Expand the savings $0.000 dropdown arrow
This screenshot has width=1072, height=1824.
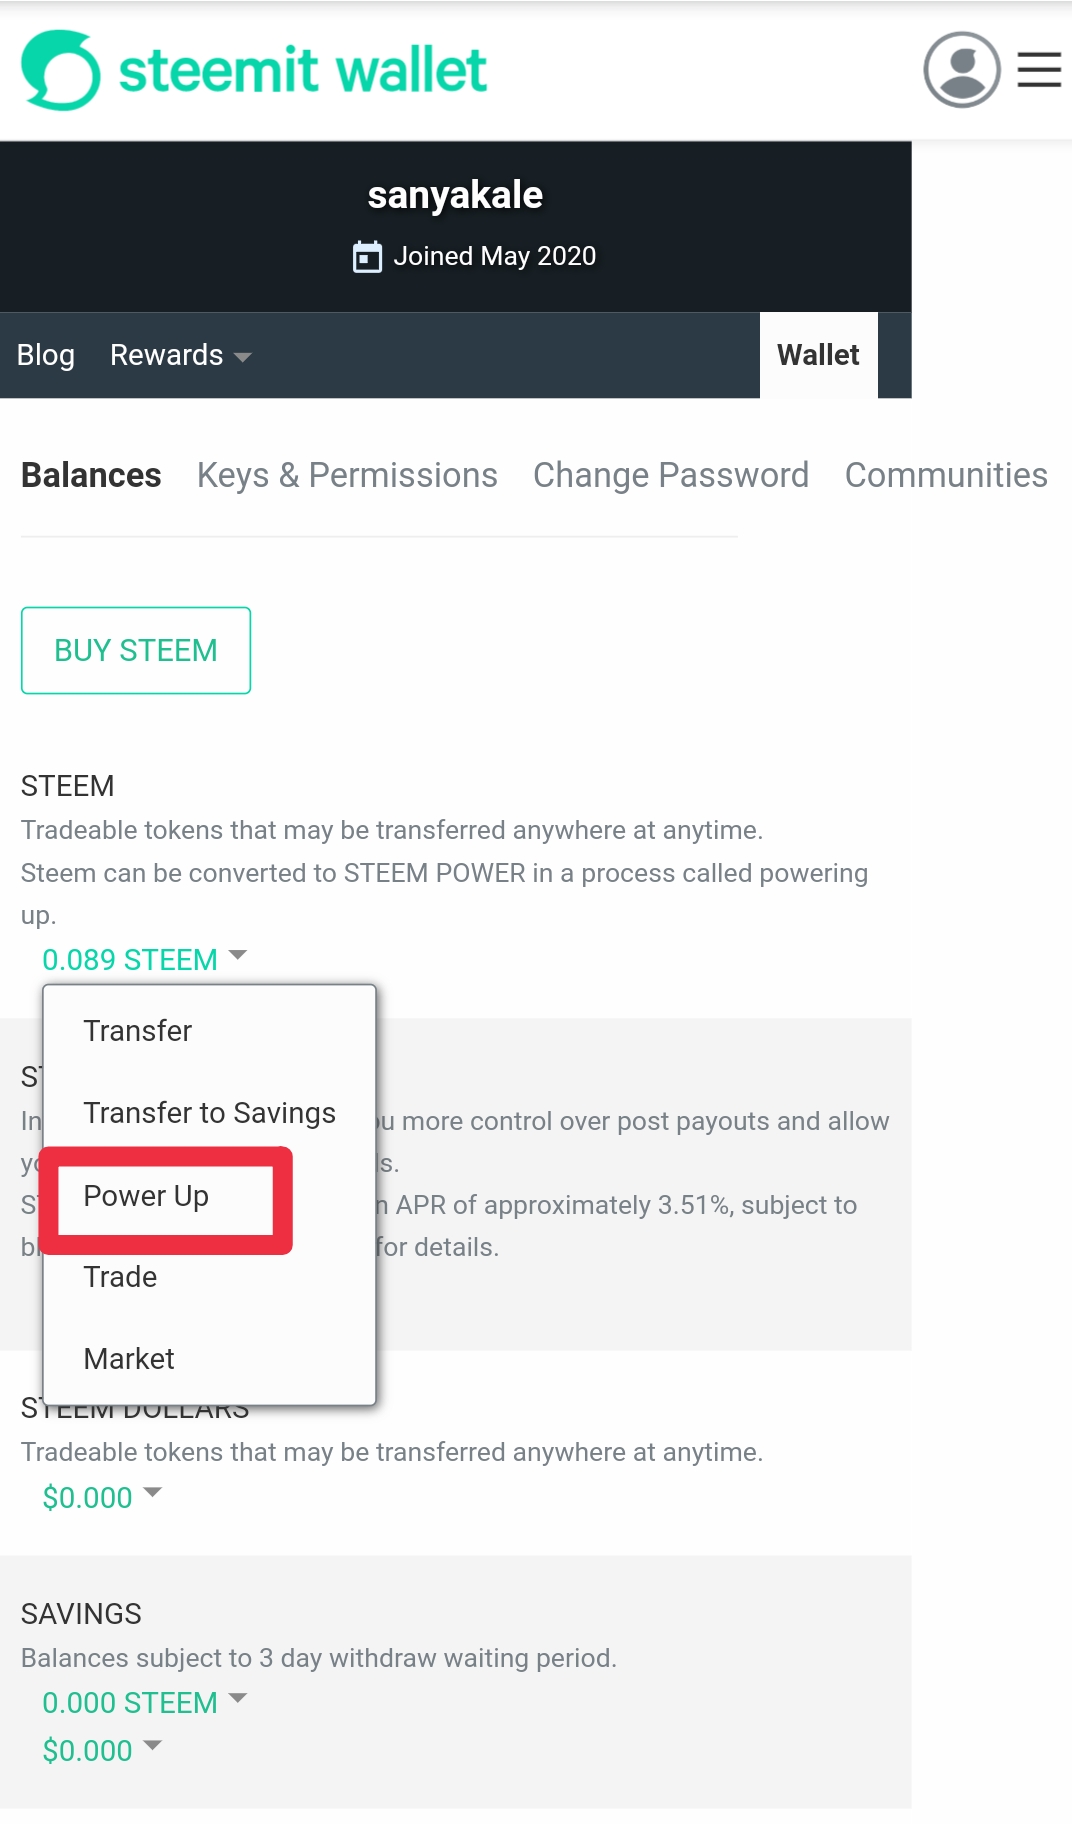pos(152,1746)
